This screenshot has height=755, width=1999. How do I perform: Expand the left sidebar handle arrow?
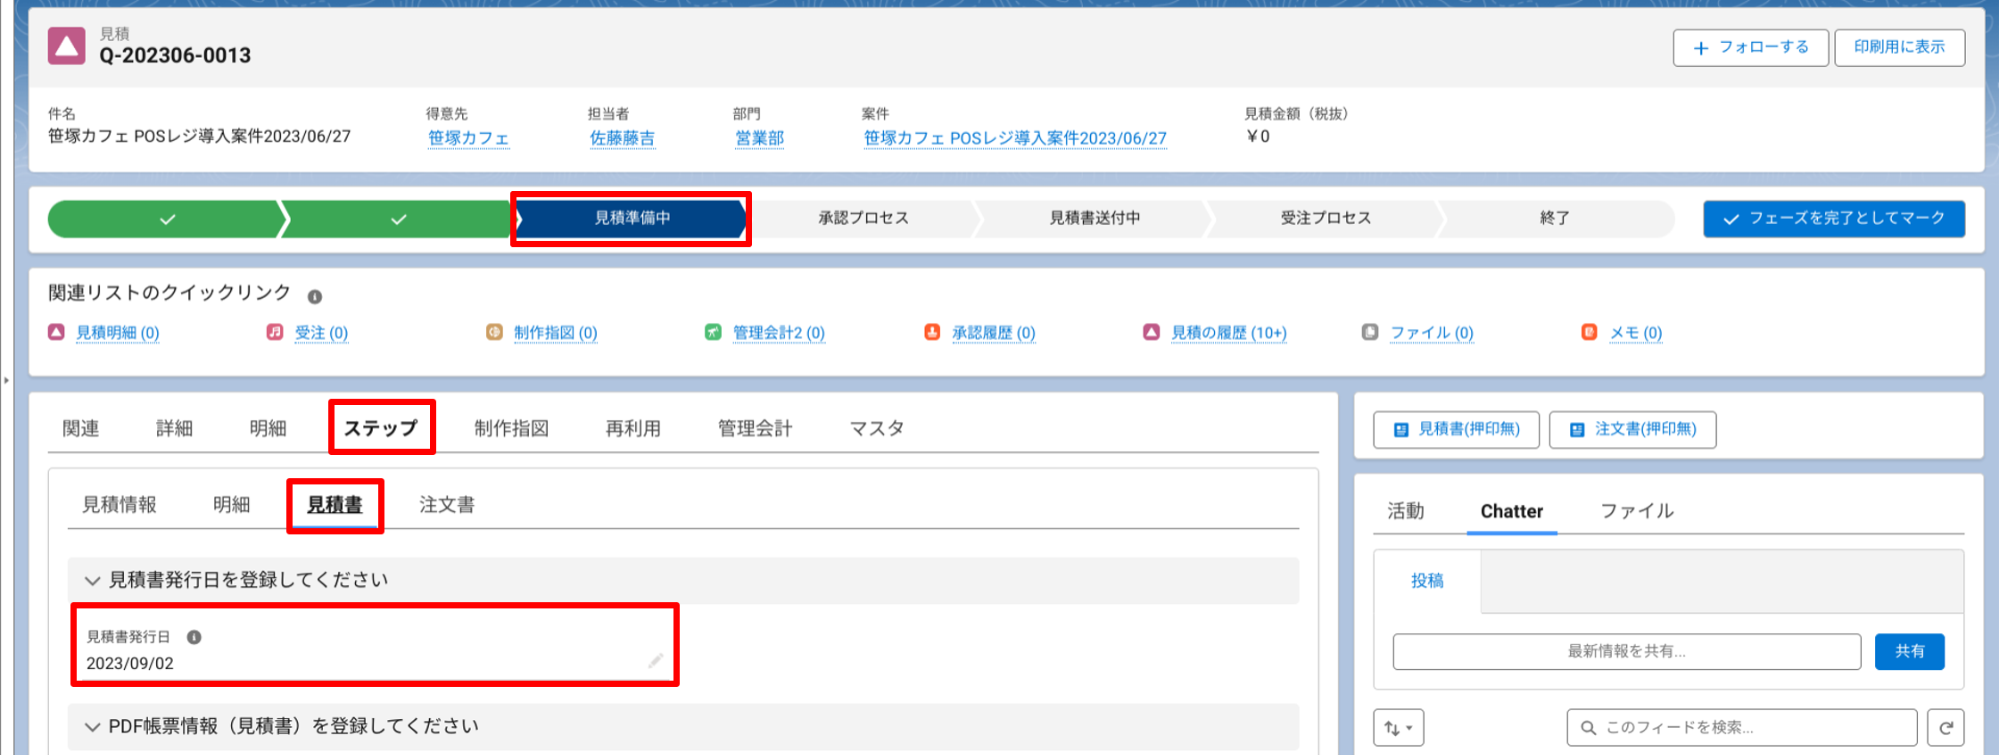click(6, 380)
